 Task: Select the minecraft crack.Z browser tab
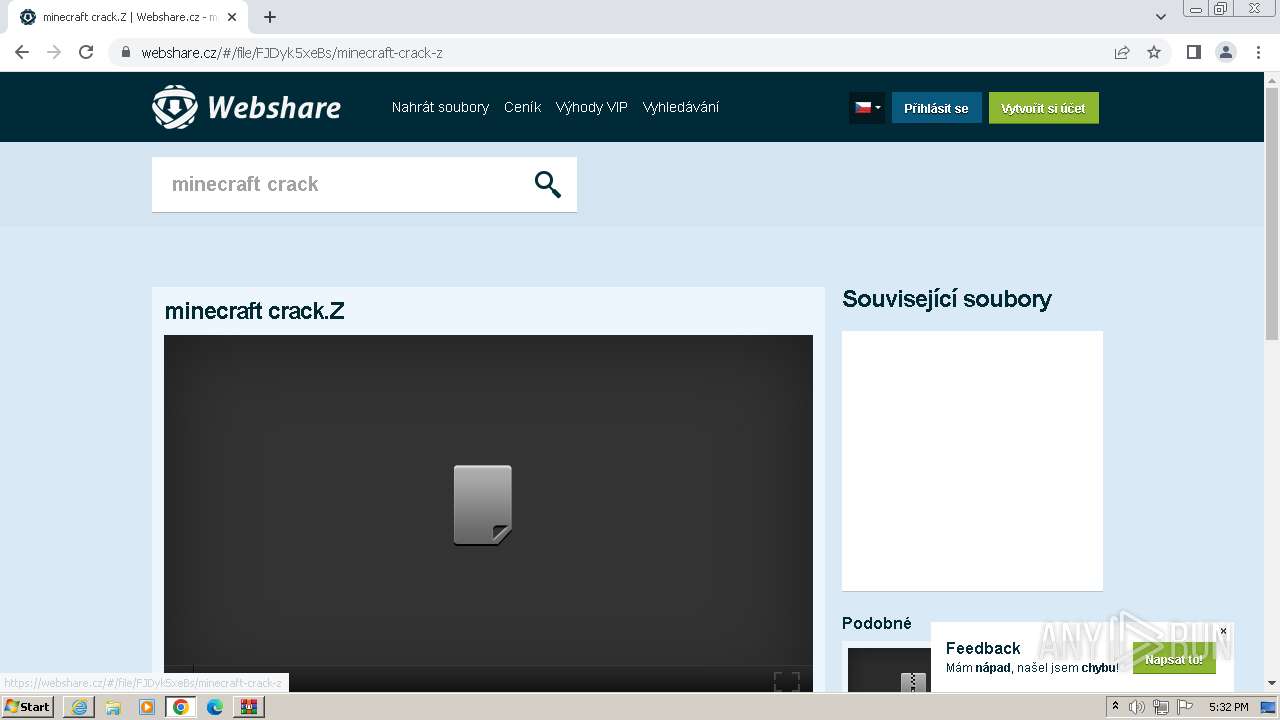(x=128, y=17)
